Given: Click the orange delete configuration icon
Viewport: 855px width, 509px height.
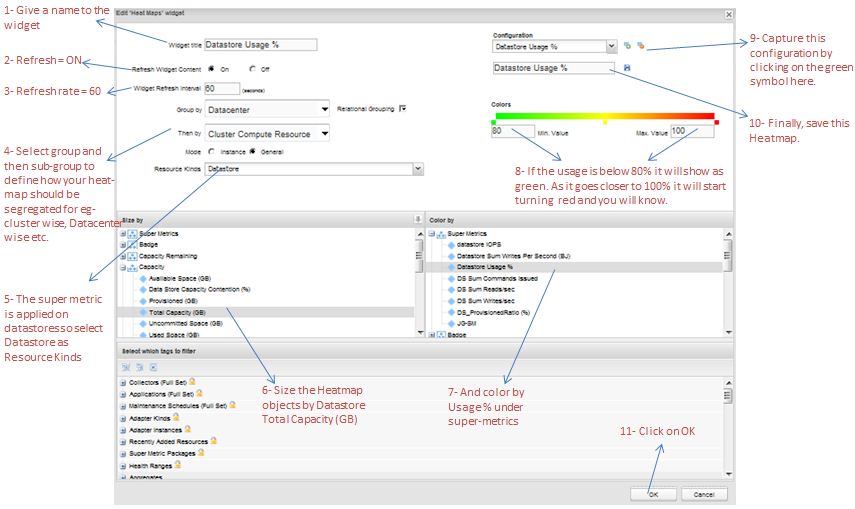Looking at the screenshot, I should point(640,46).
